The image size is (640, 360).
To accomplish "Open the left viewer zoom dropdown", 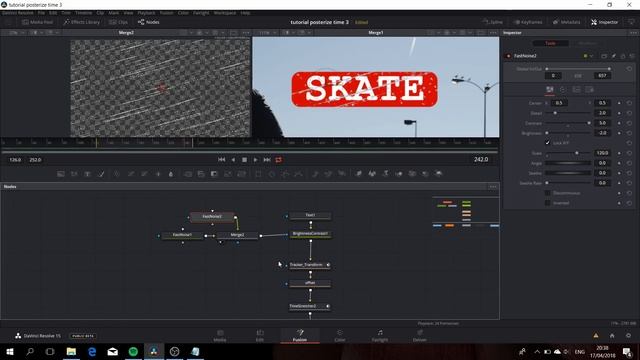I will tap(16, 33).
